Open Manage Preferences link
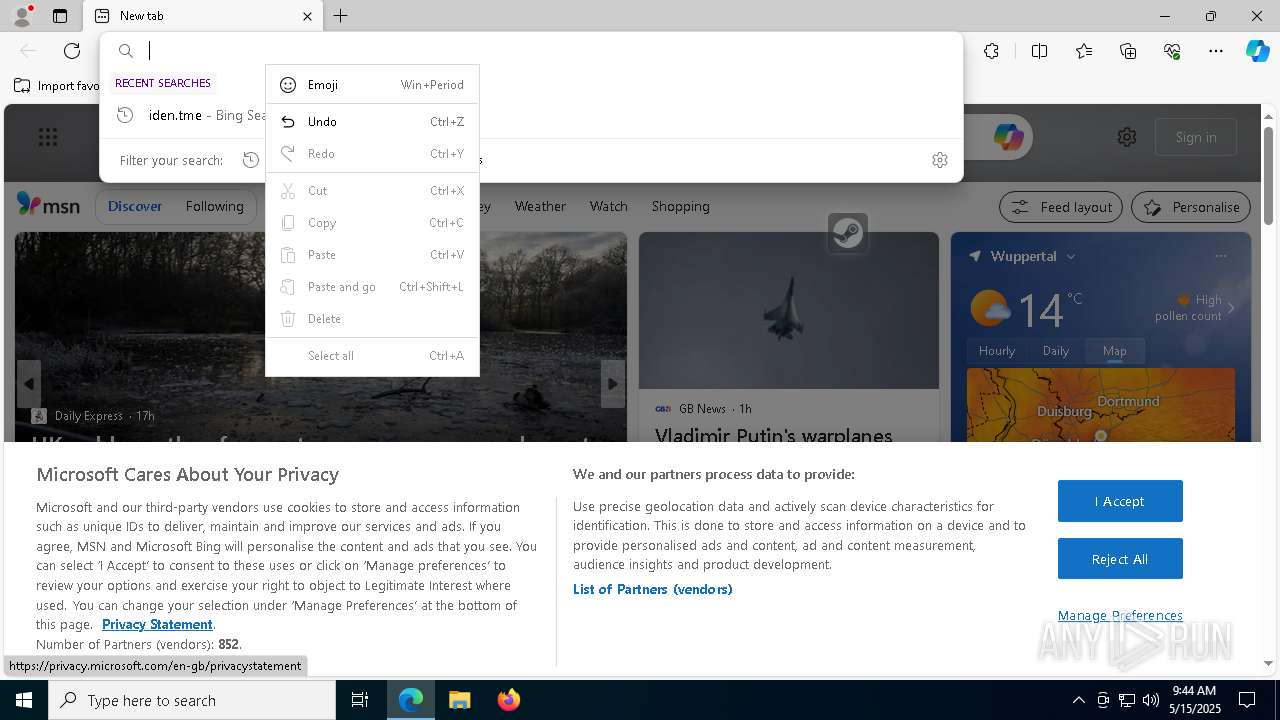This screenshot has height=720, width=1280. (x=1120, y=615)
